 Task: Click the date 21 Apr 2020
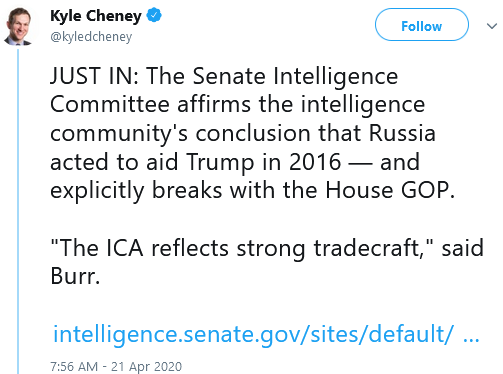click(146, 367)
